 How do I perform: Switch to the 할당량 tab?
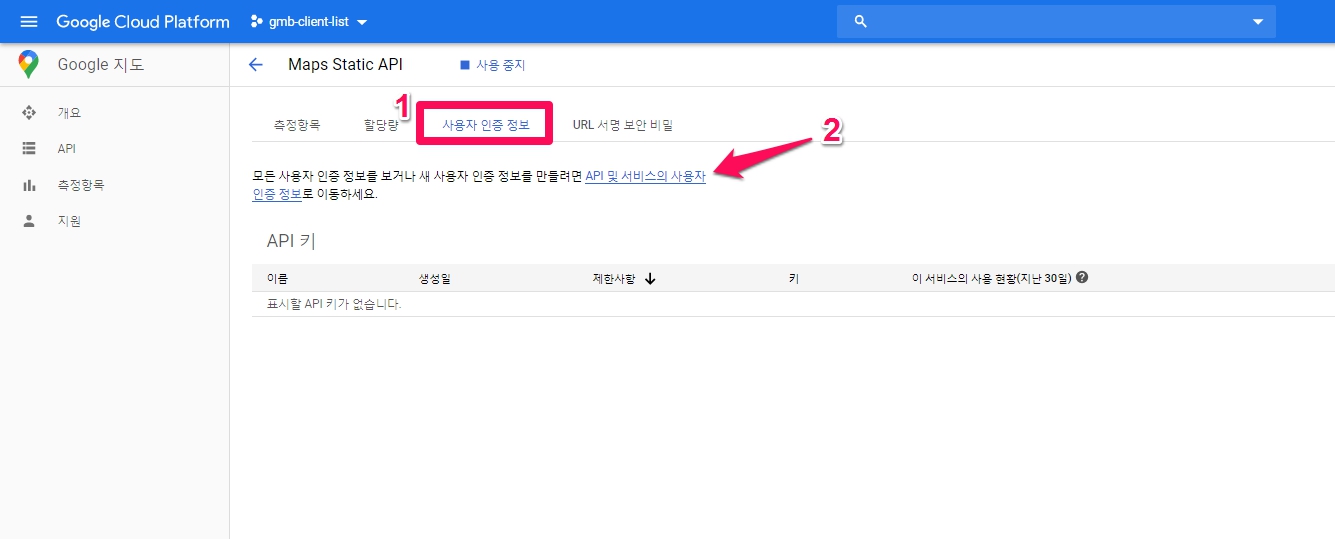[381, 125]
